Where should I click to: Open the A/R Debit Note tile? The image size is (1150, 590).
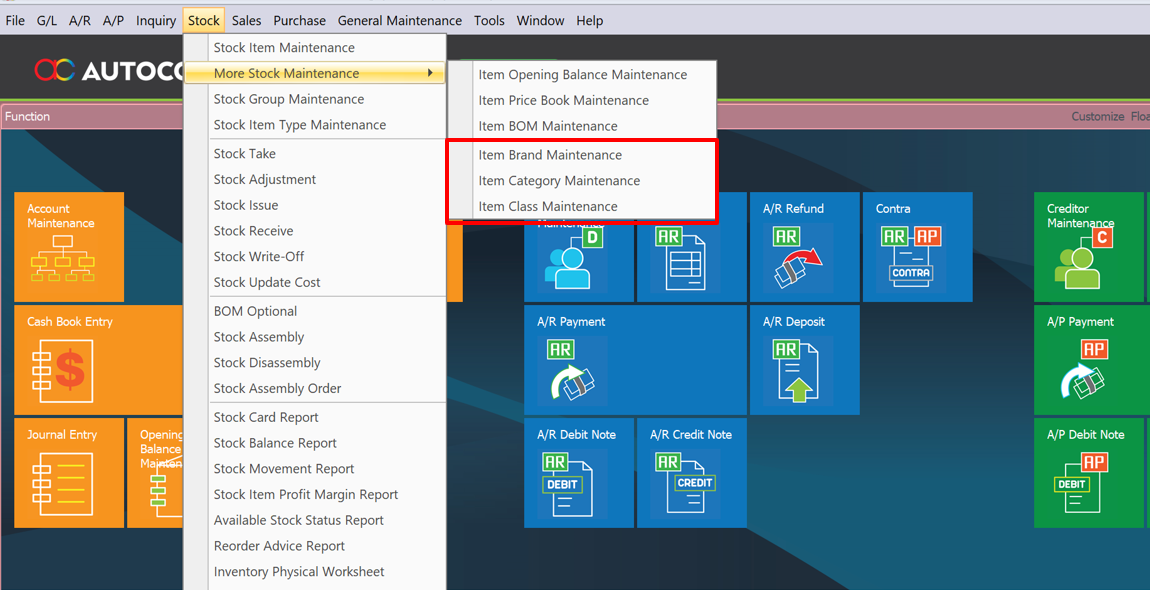(579, 473)
